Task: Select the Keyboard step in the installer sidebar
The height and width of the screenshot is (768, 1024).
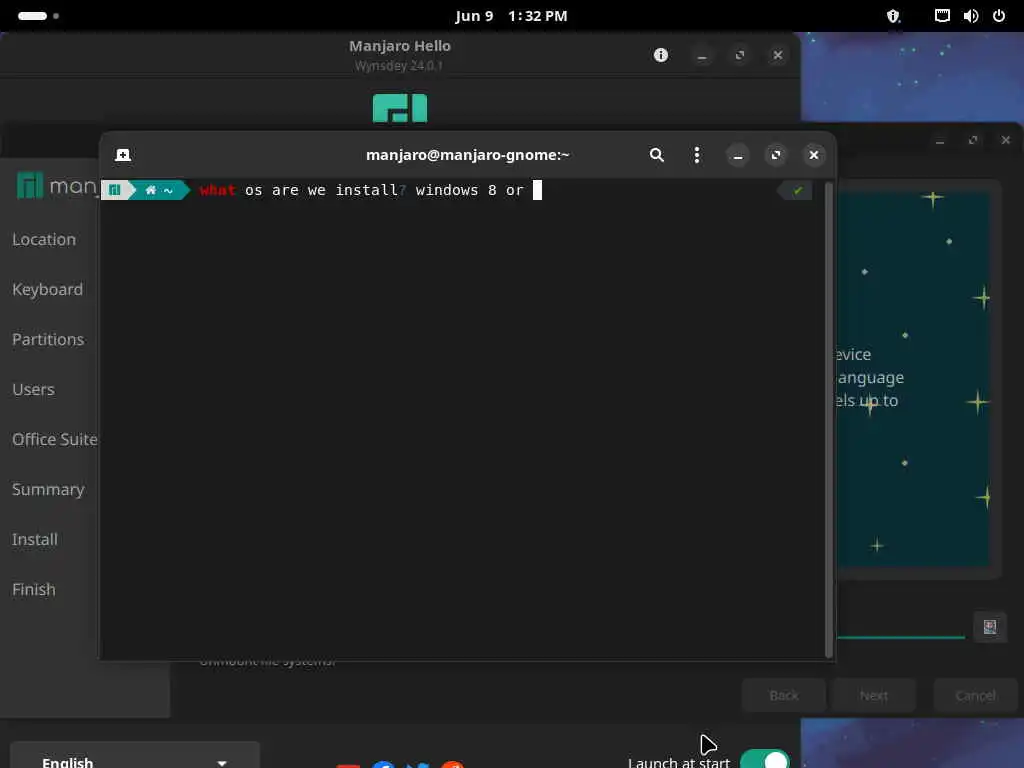Action: (48, 289)
